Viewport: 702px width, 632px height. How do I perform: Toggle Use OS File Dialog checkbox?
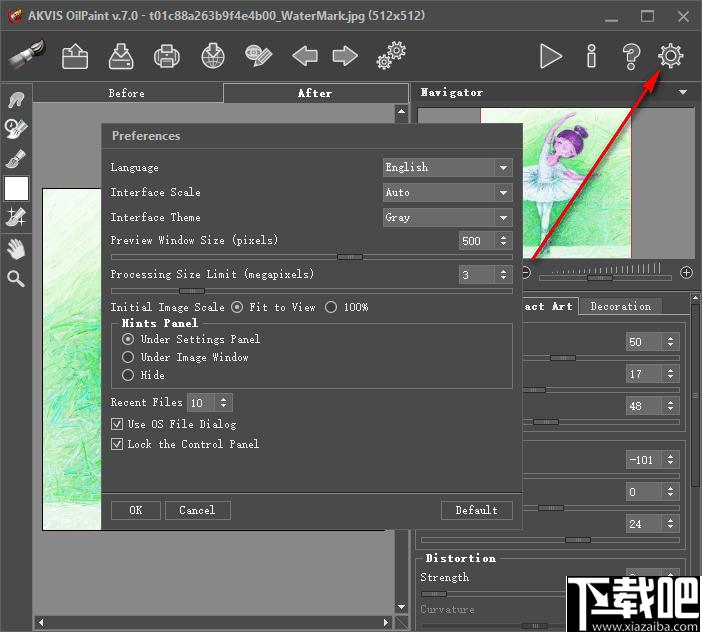click(117, 424)
